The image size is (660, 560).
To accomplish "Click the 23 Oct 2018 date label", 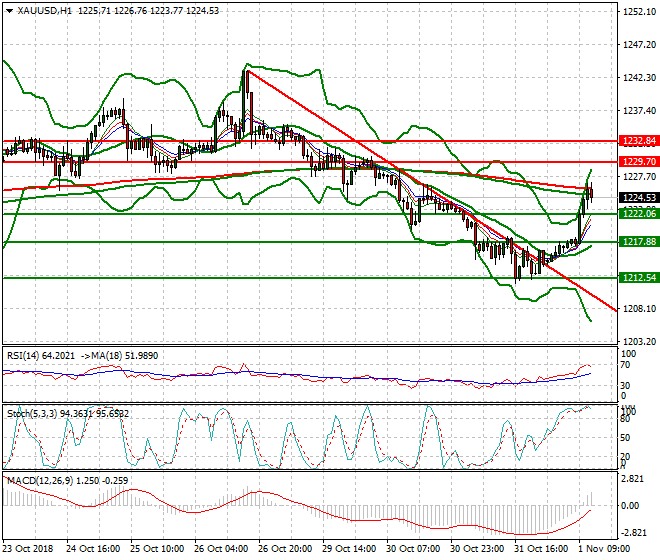I will click(28, 549).
